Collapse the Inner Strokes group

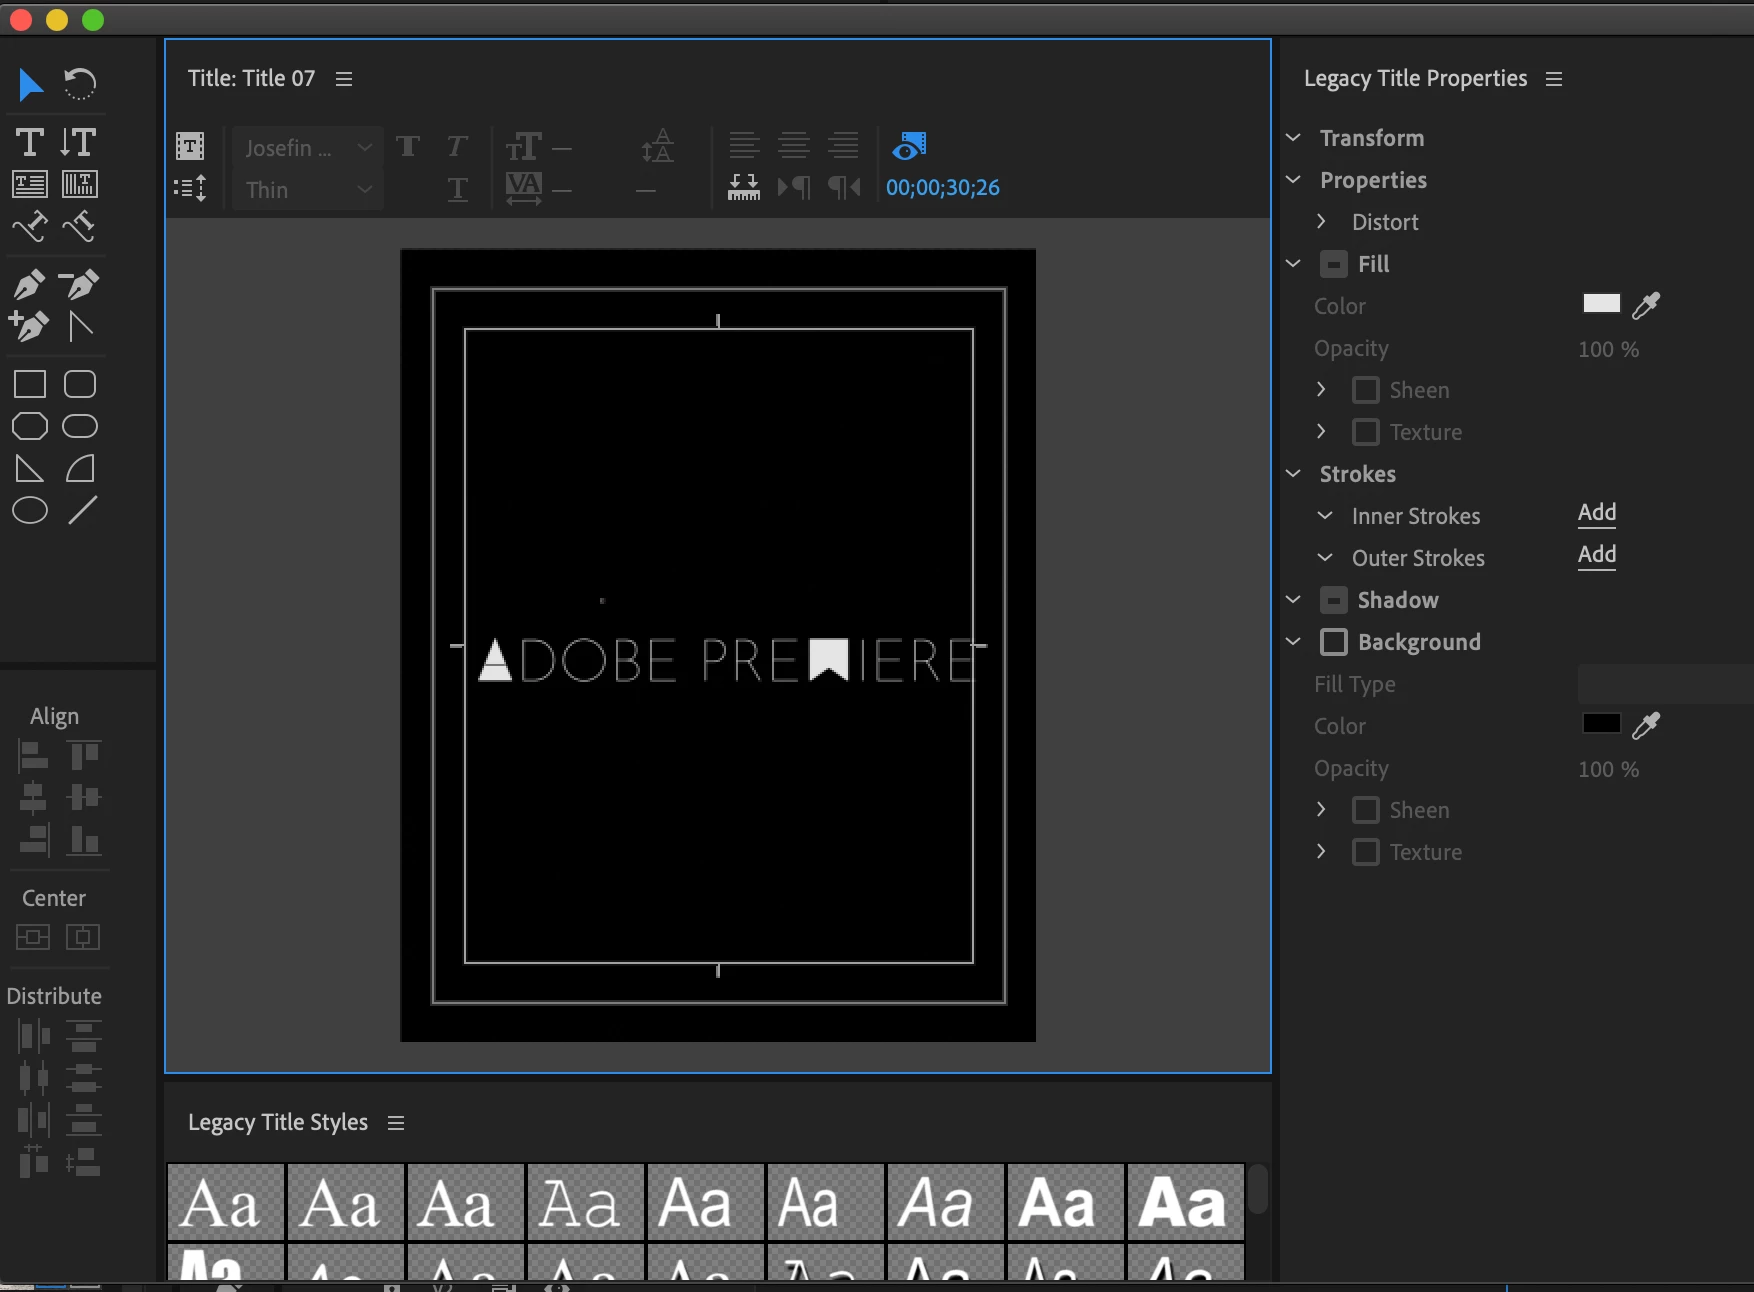tap(1325, 516)
